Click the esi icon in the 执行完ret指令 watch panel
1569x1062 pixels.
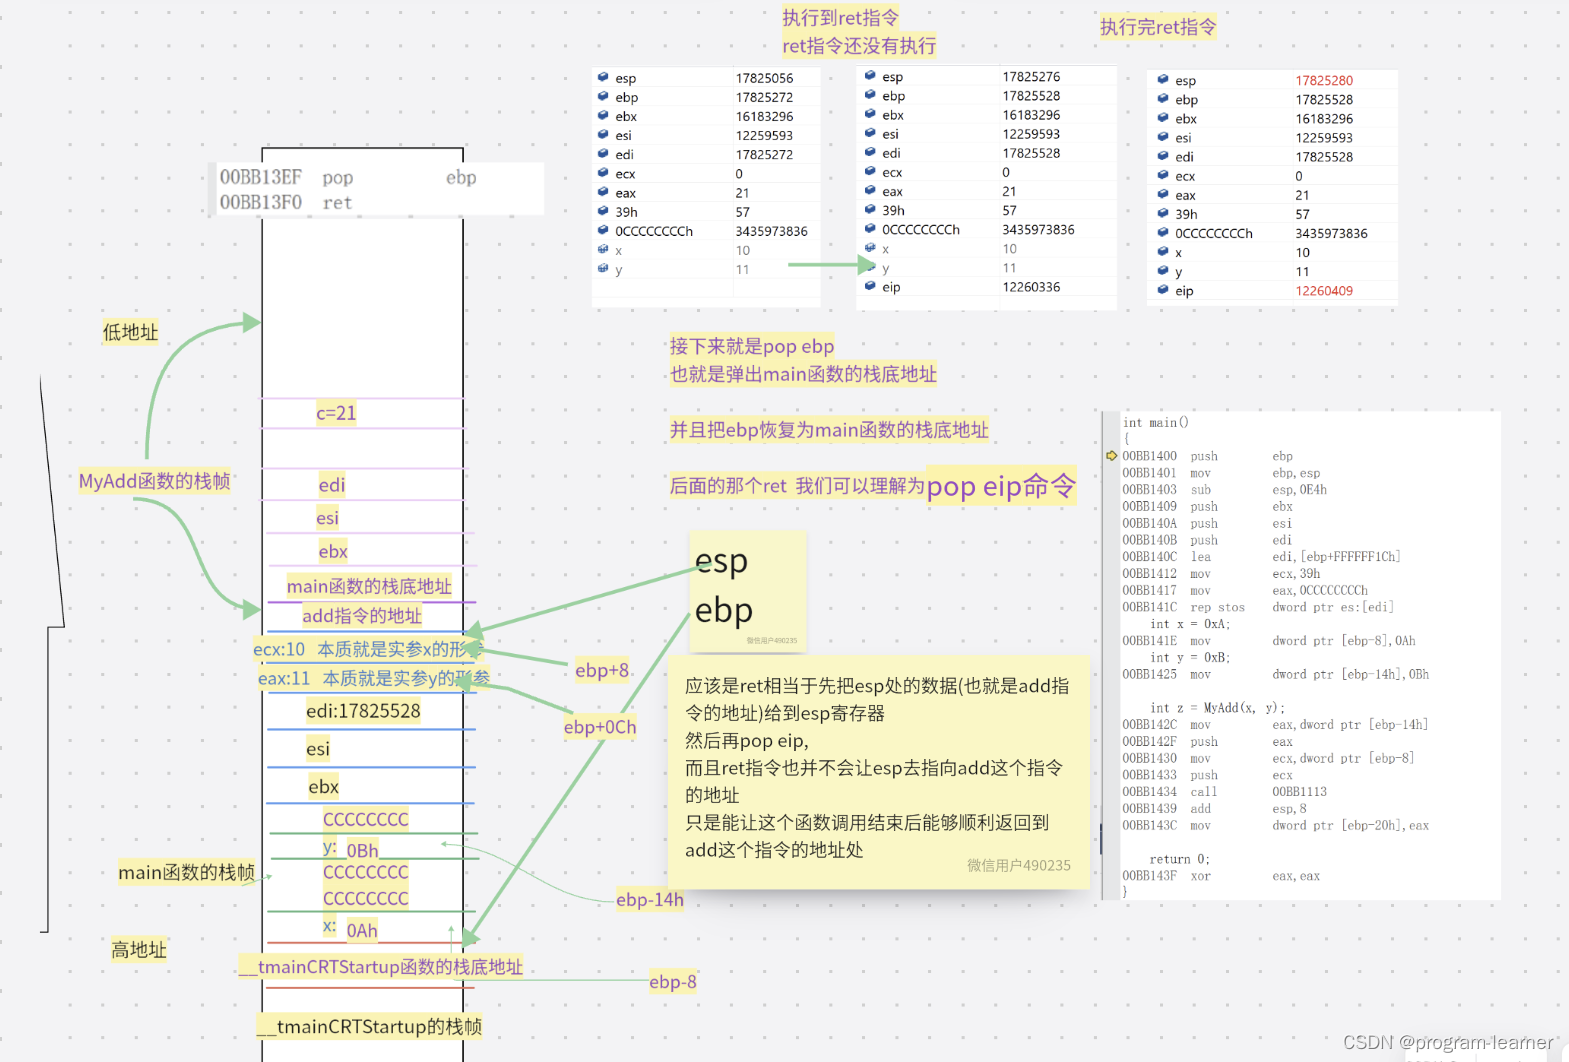1163,137
